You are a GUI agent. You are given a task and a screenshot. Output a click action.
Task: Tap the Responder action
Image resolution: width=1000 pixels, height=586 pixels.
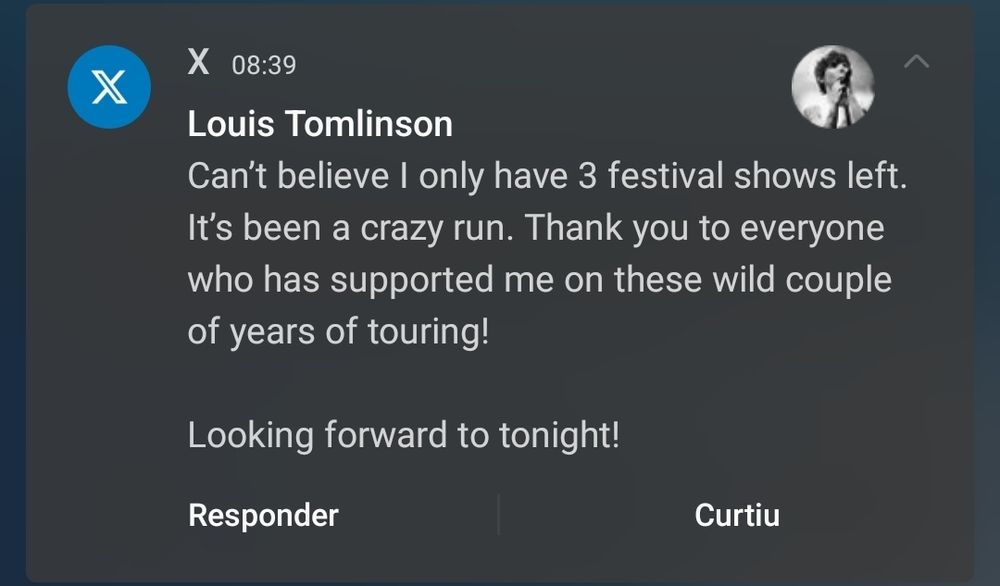(263, 515)
